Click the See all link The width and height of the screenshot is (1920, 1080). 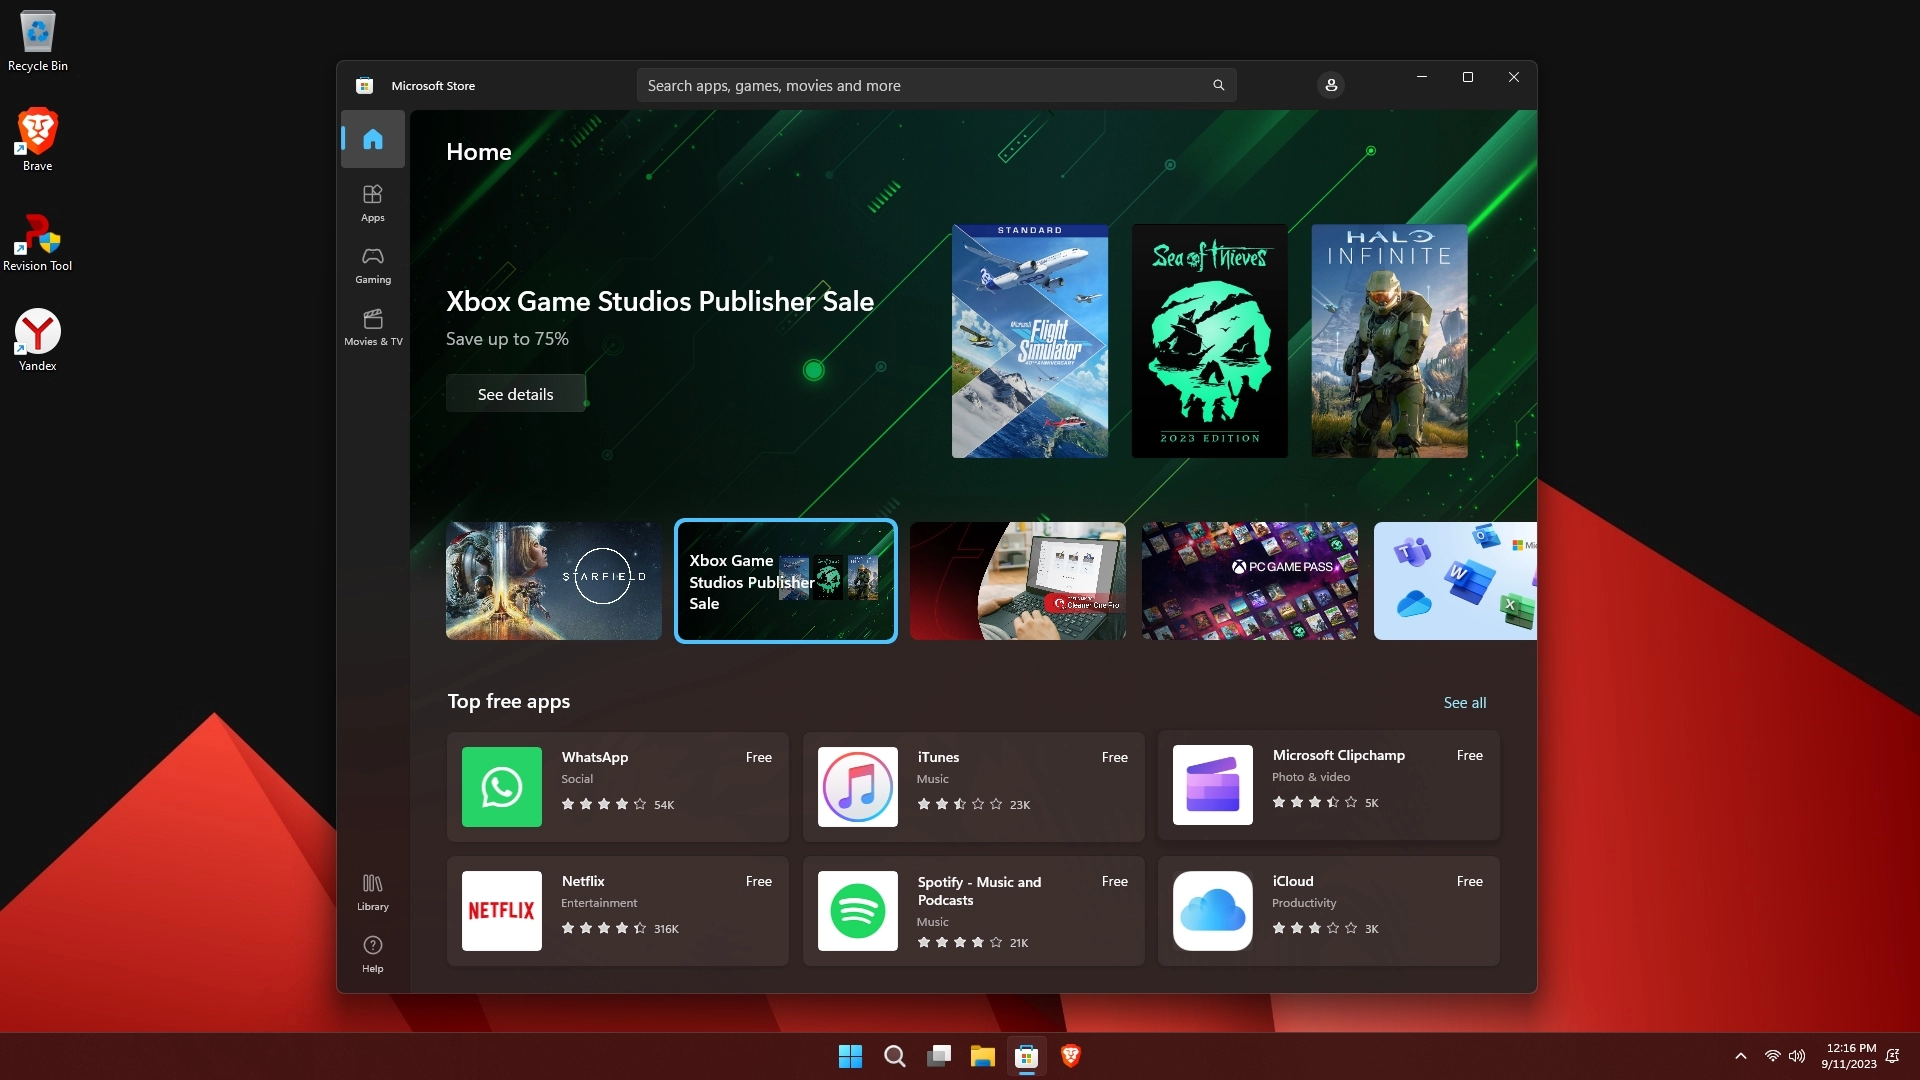(x=1464, y=703)
